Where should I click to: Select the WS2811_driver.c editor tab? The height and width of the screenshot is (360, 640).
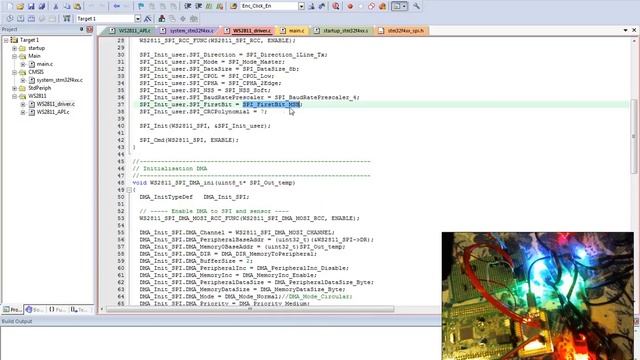[248, 31]
